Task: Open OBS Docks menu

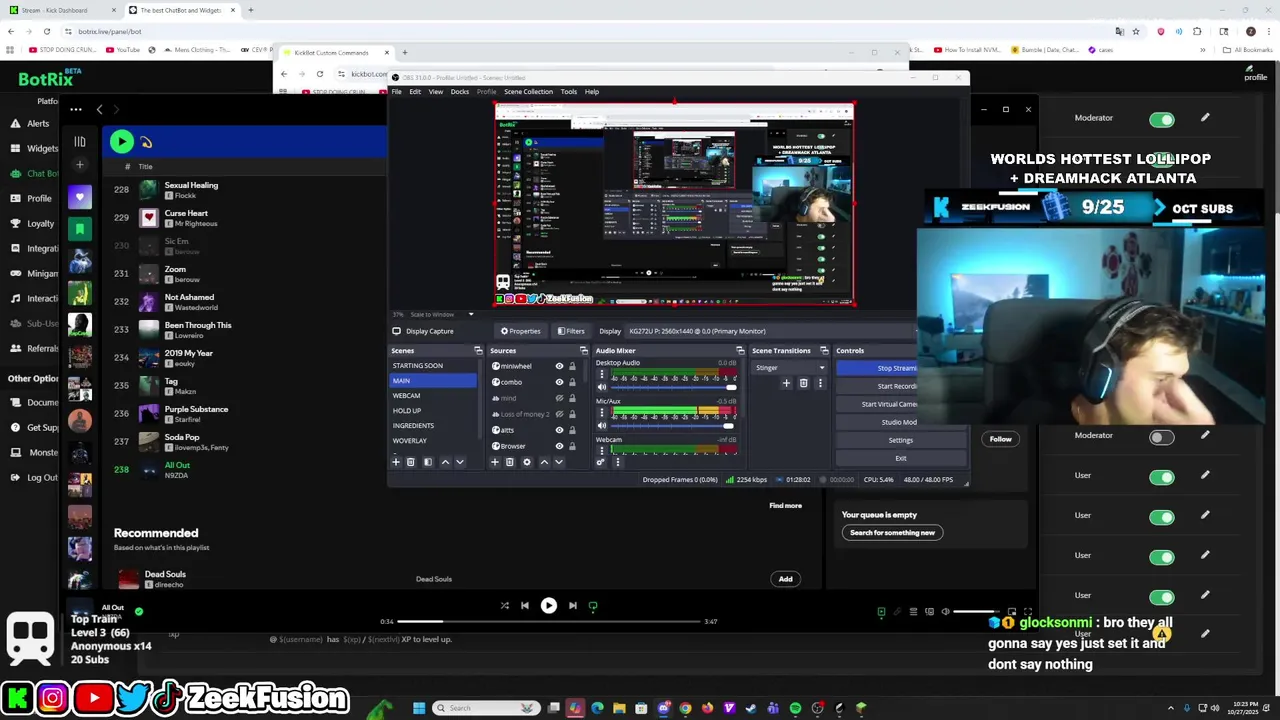Action: point(460,92)
